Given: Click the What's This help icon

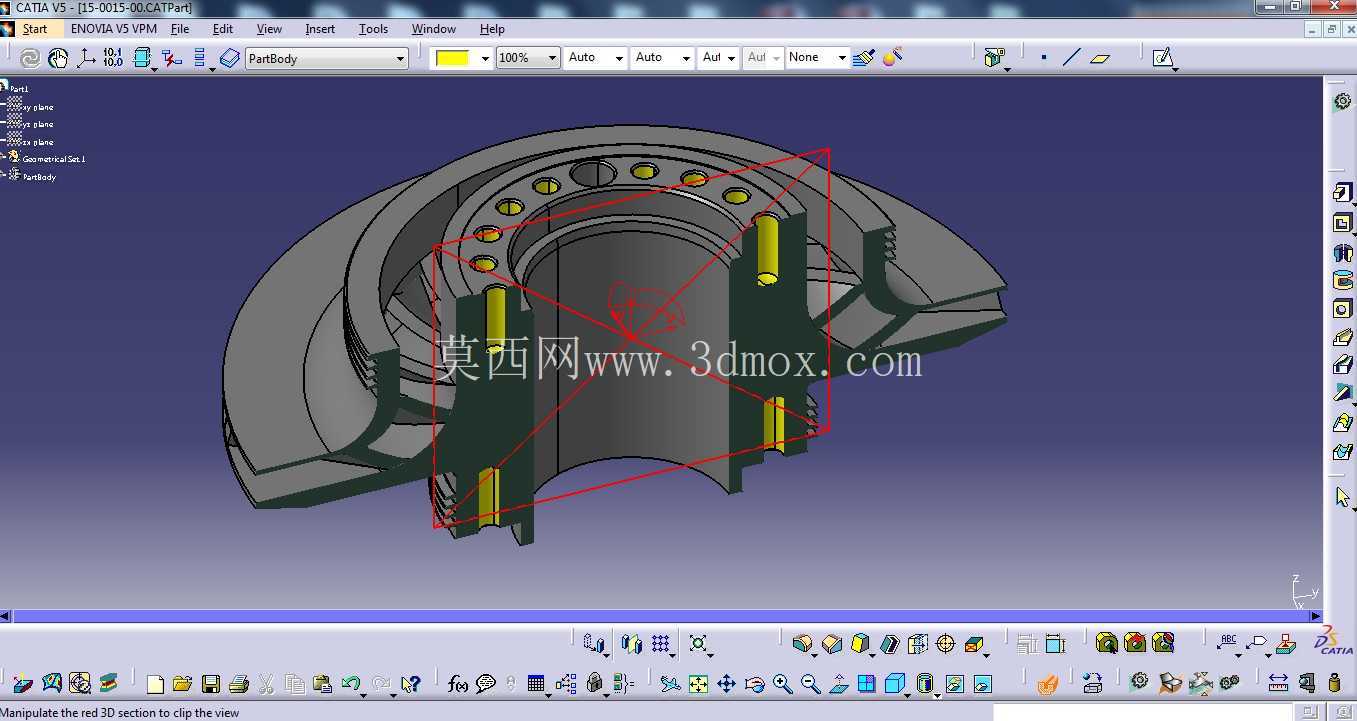Looking at the screenshot, I should [x=410, y=684].
